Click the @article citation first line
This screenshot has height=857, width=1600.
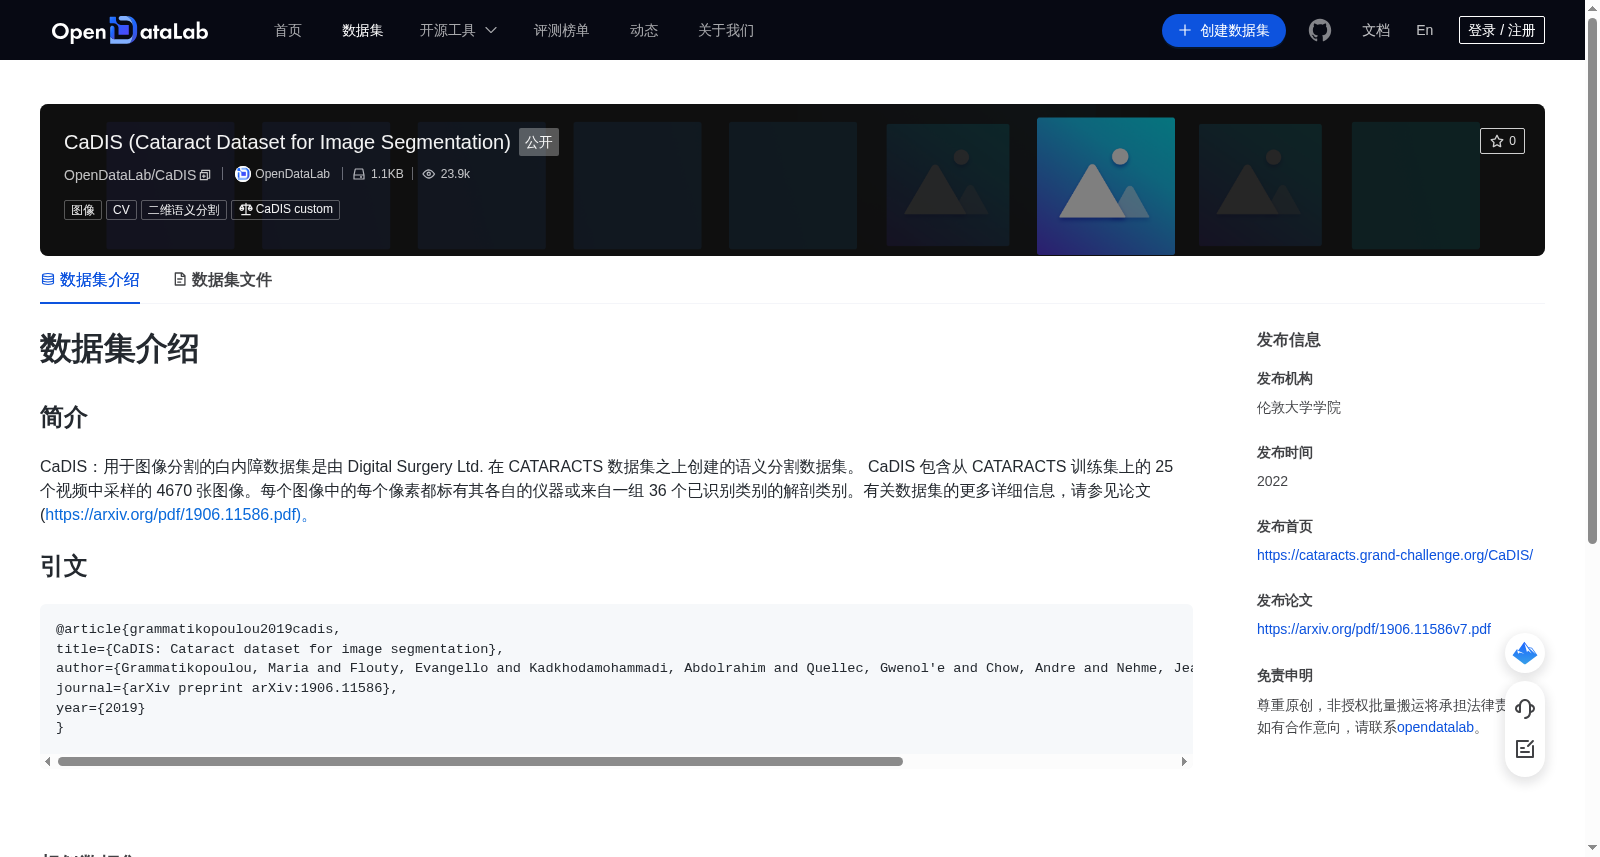pos(198,629)
